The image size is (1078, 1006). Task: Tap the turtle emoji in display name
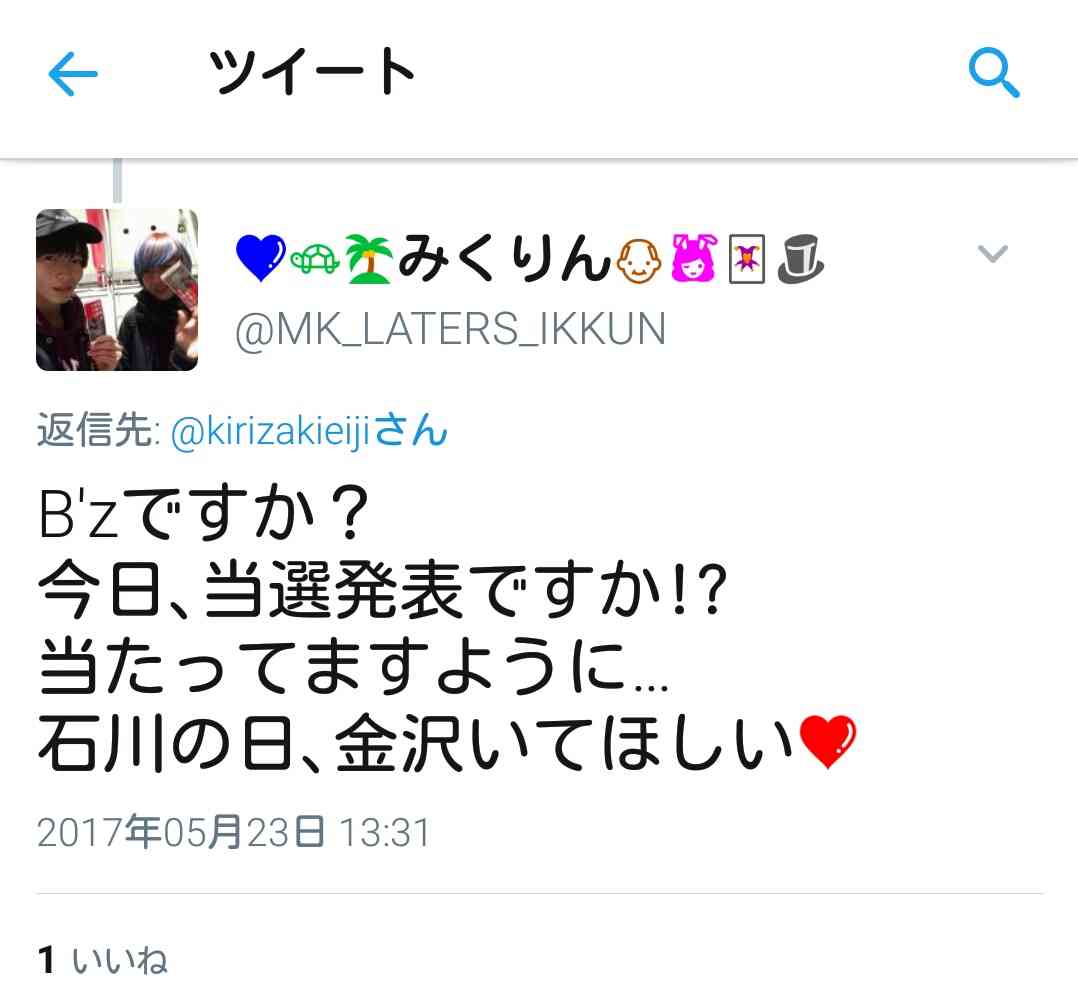[315, 260]
